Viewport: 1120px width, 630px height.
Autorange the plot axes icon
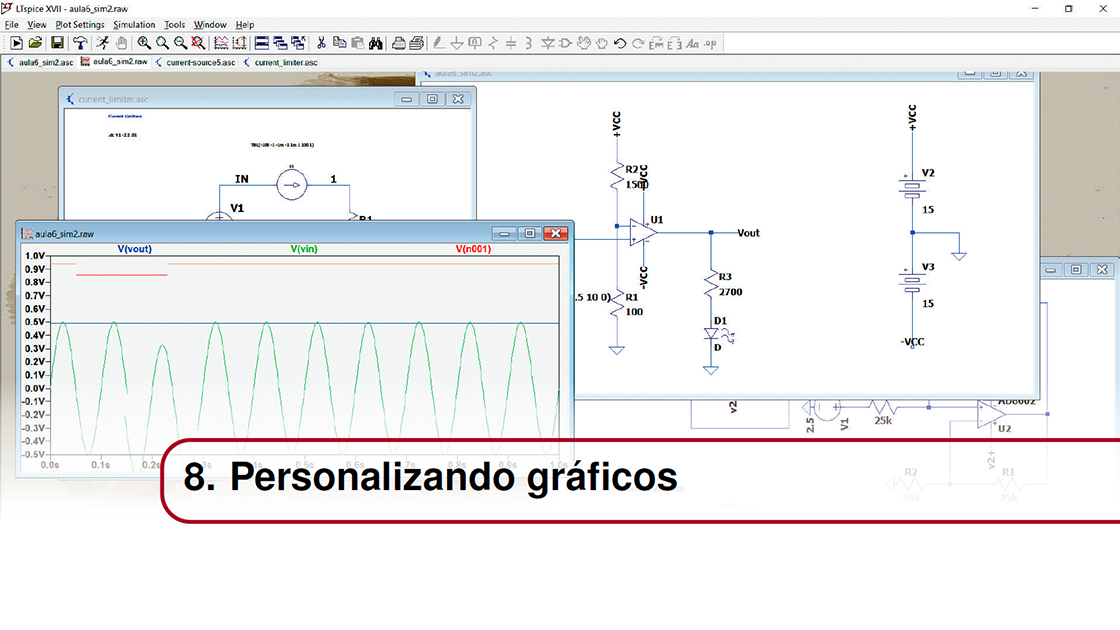[x=239, y=44]
